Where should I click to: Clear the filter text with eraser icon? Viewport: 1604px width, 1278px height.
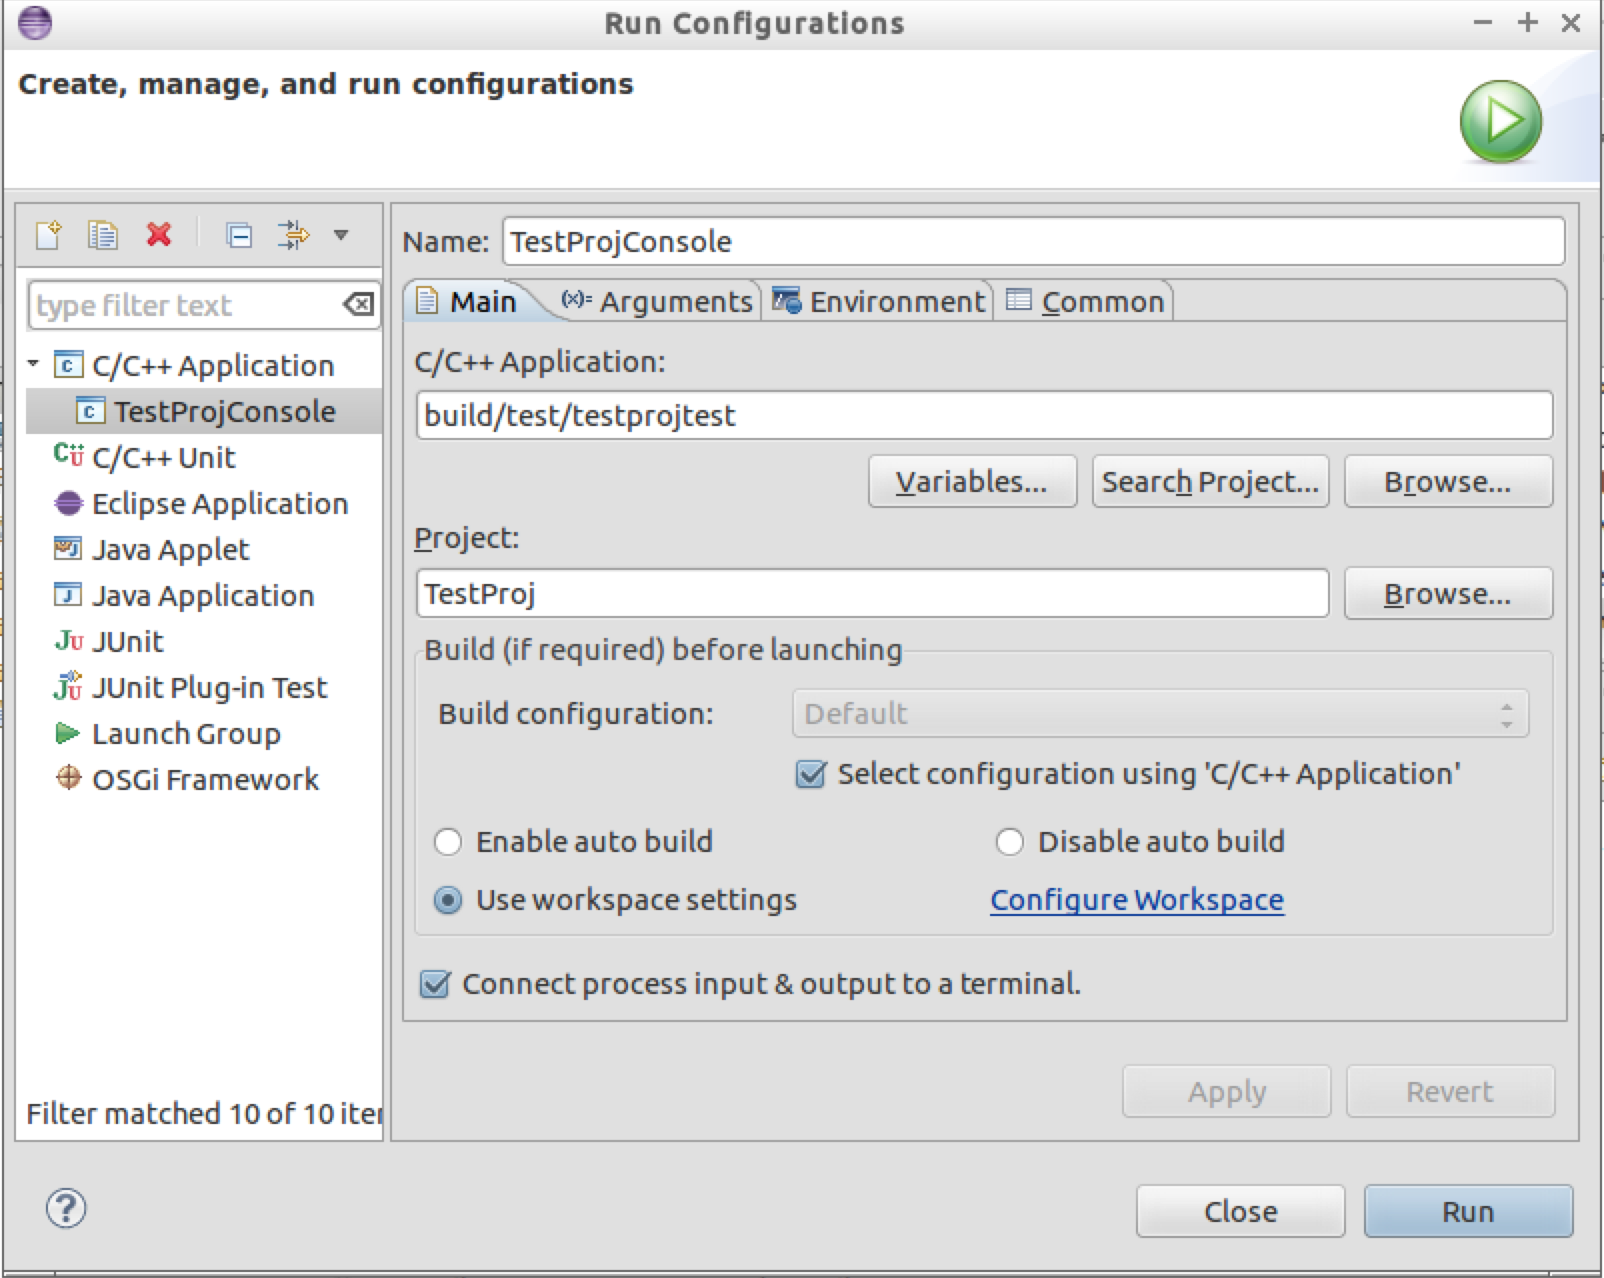pyautogui.click(x=358, y=304)
